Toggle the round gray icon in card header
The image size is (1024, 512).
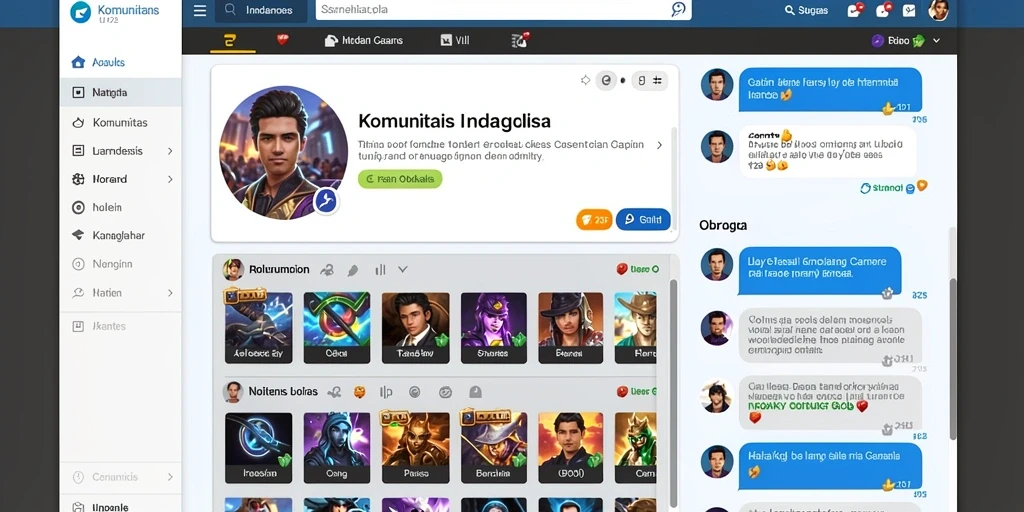[x=606, y=80]
